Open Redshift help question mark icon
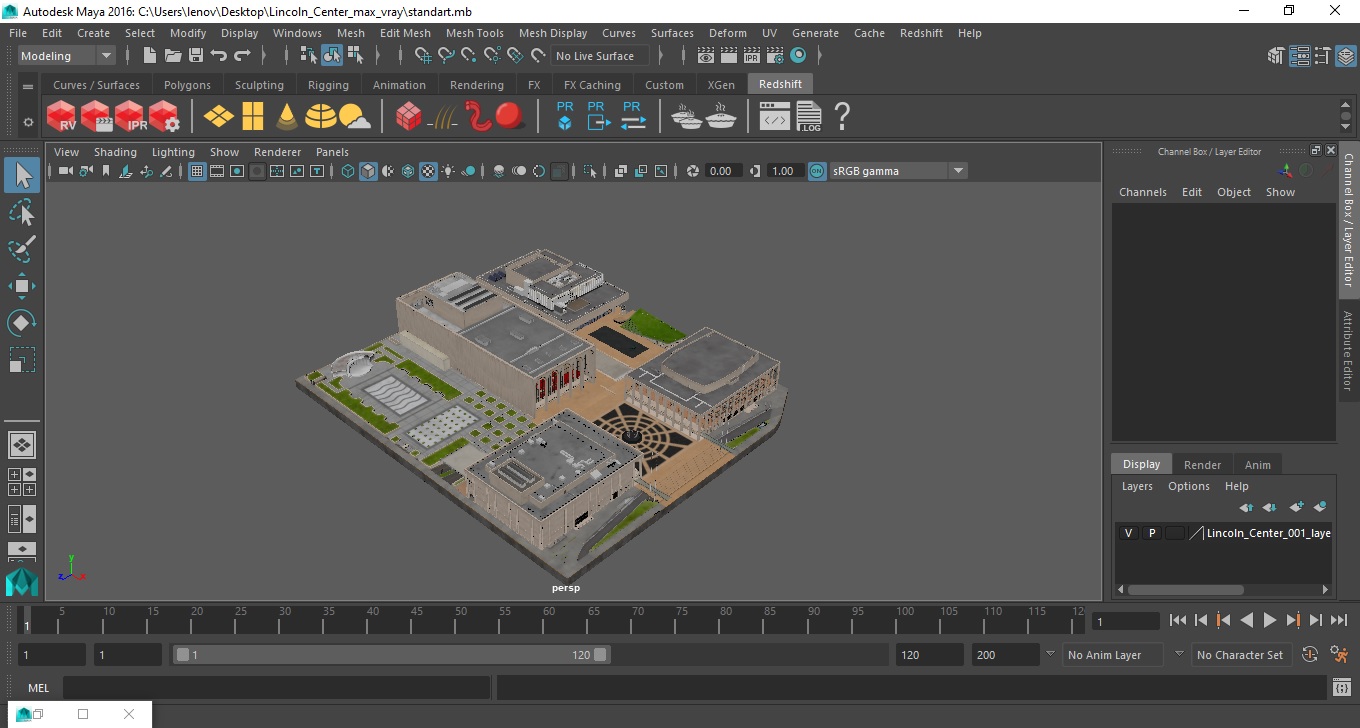Image resolution: width=1360 pixels, height=728 pixels. (842, 117)
